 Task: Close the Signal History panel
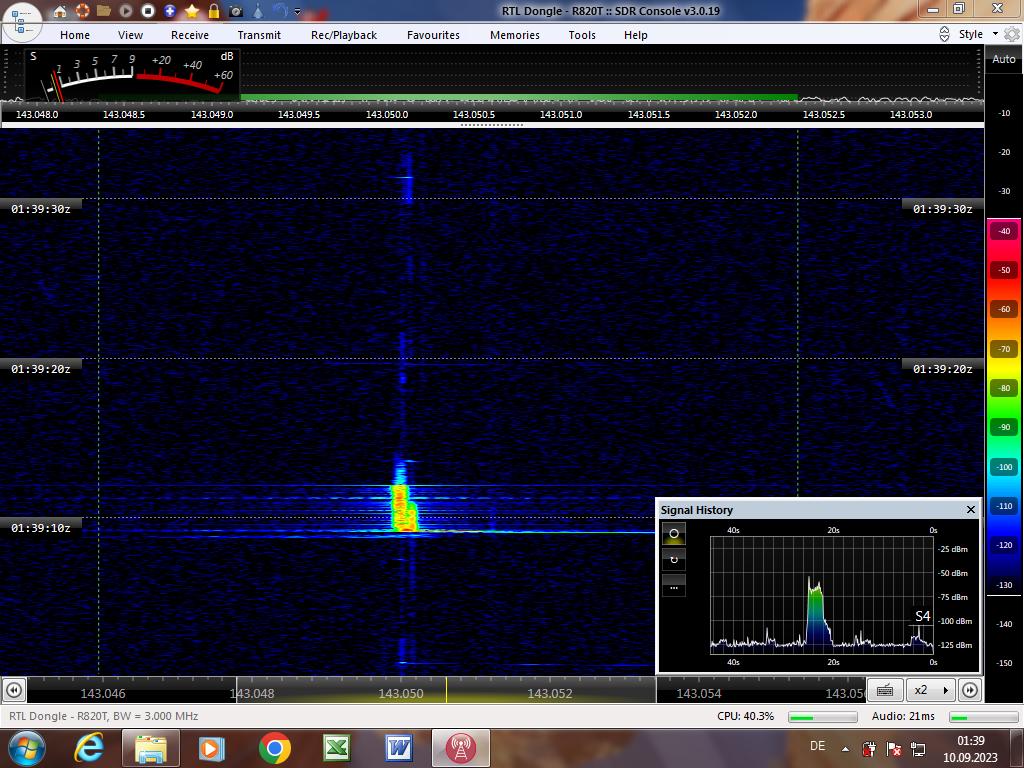[970, 509]
